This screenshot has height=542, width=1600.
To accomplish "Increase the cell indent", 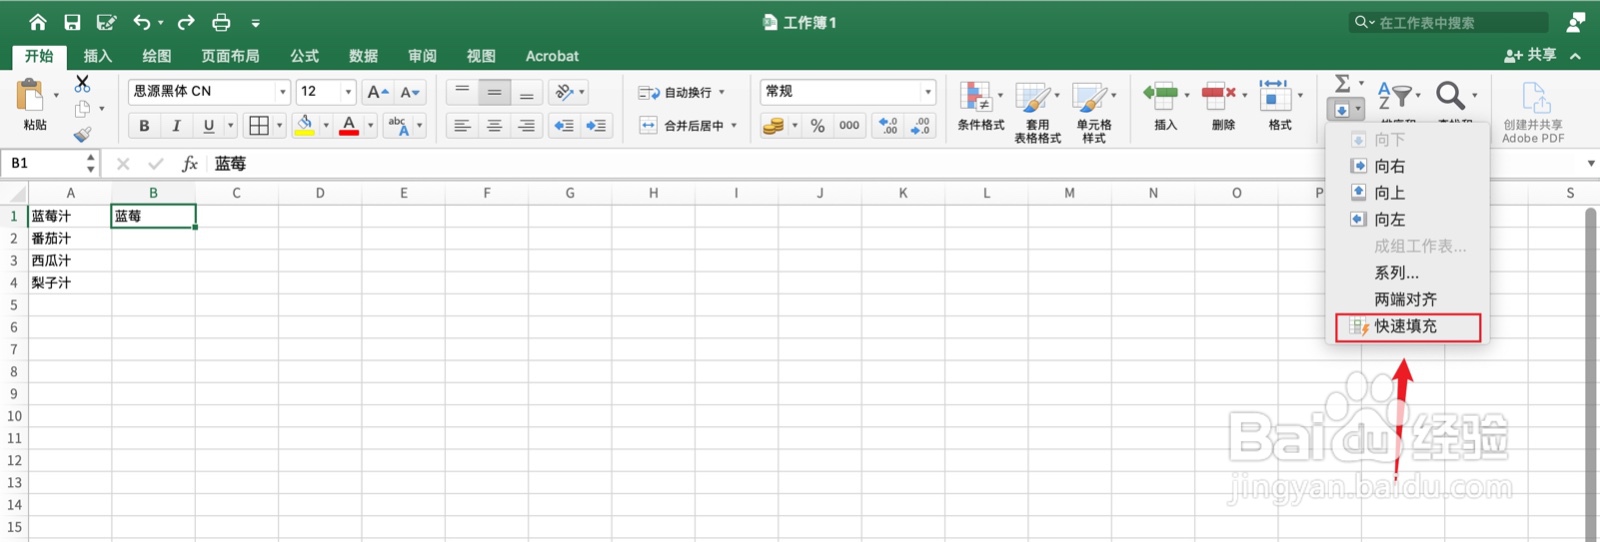I will tap(596, 125).
